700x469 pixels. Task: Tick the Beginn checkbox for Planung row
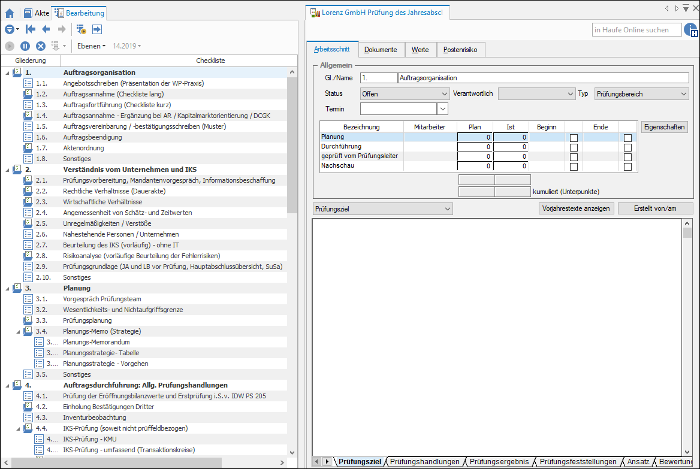(574, 138)
